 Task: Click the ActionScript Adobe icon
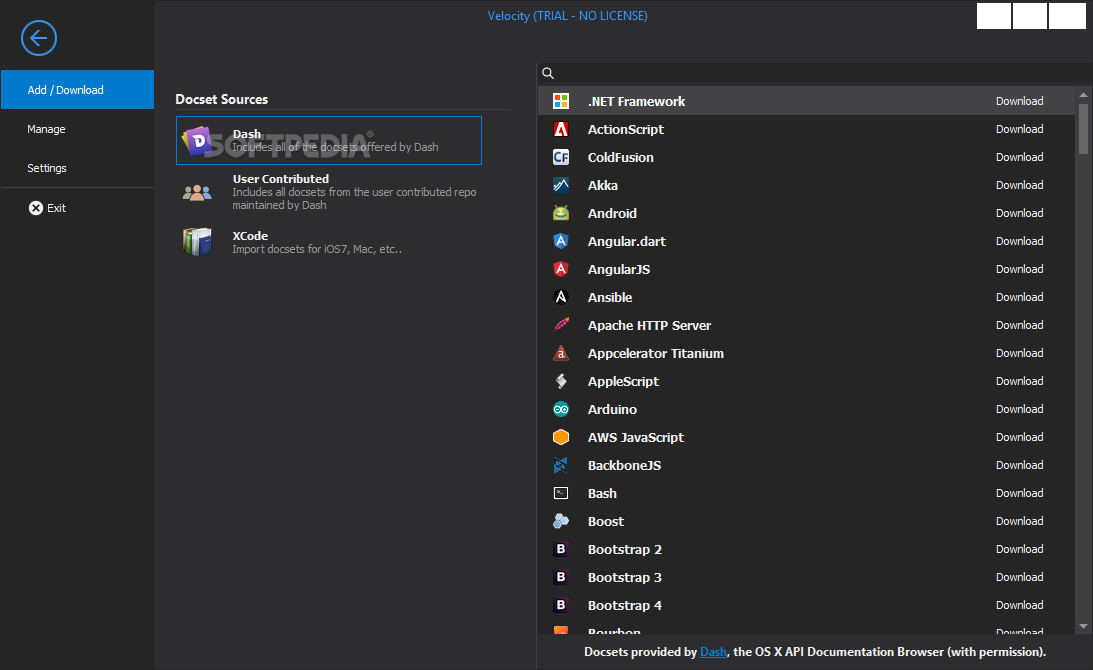click(560, 129)
